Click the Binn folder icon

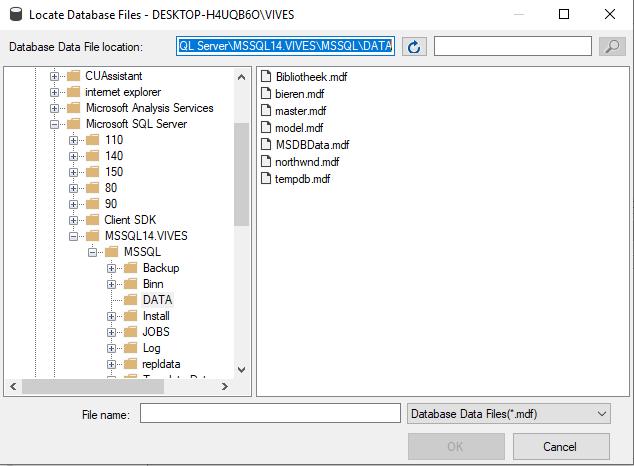point(131,284)
